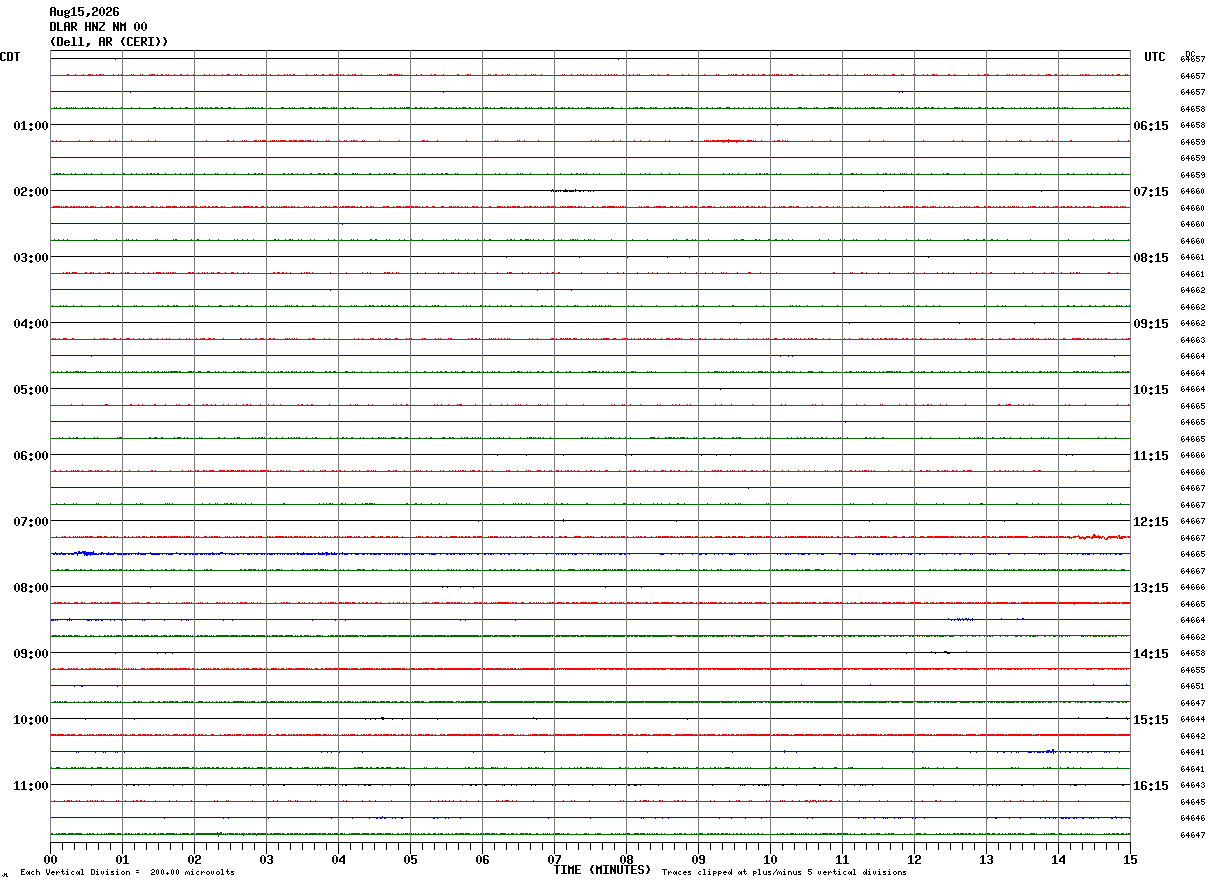Select the 07:00 CDT row label
The width and height of the screenshot is (1210, 886).
point(31,522)
